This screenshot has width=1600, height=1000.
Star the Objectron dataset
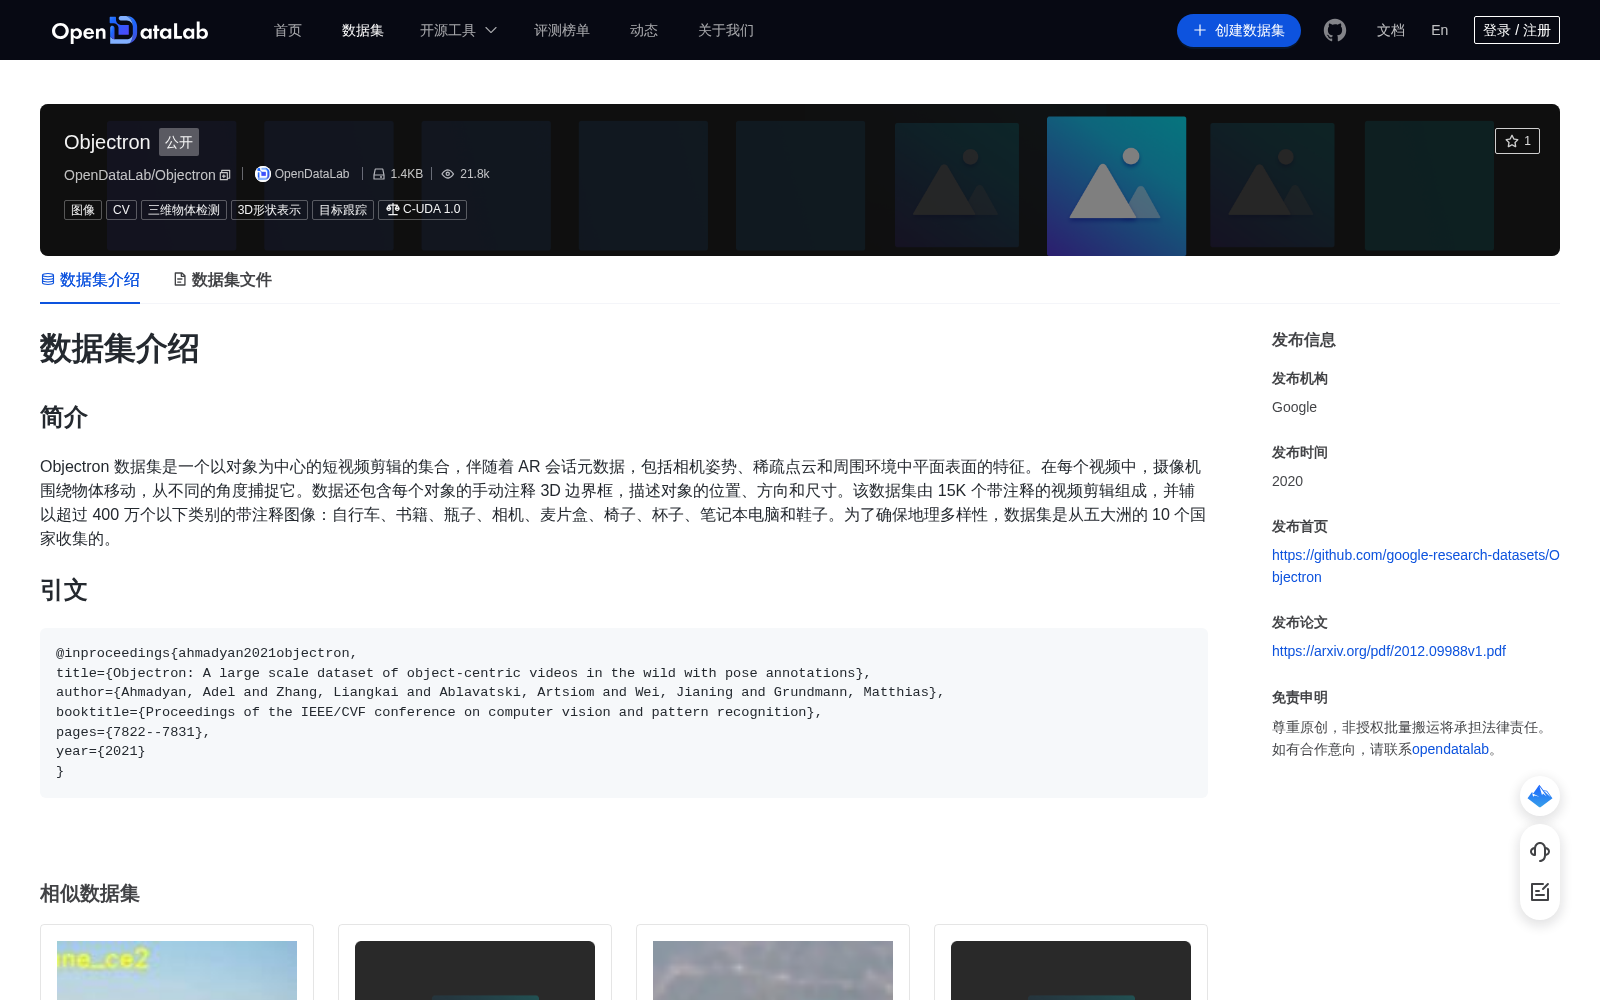click(1517, 141)
